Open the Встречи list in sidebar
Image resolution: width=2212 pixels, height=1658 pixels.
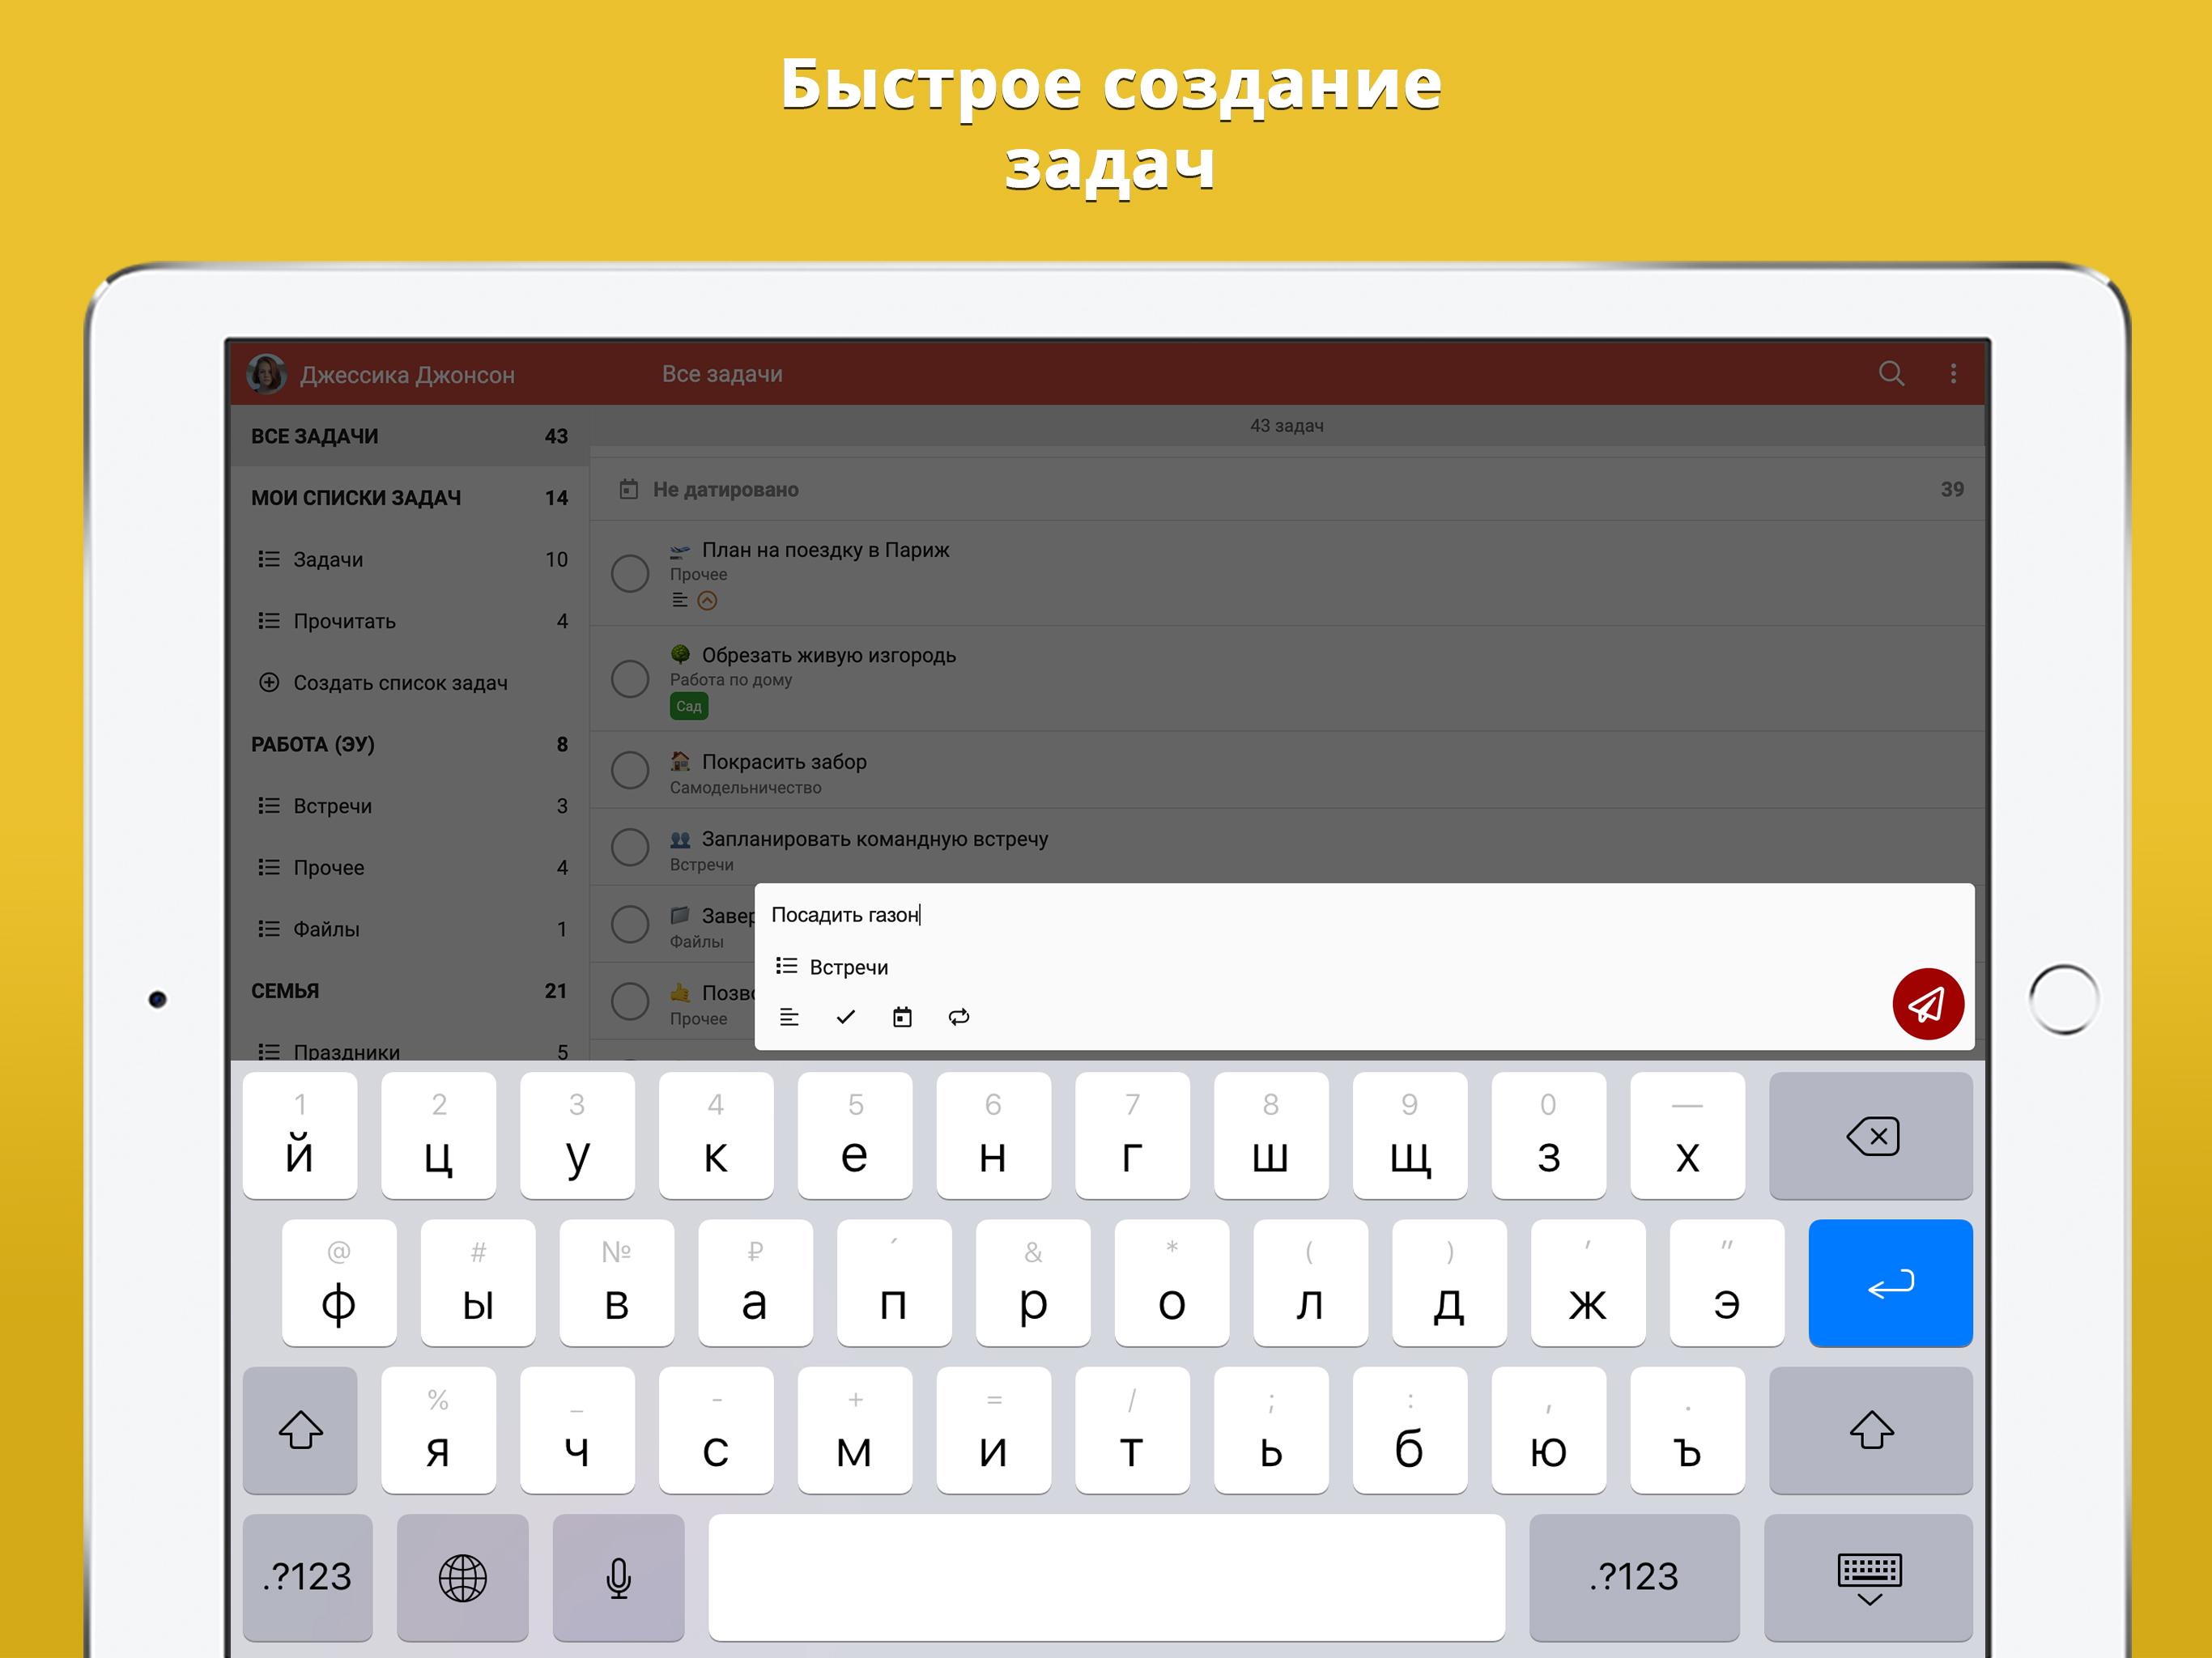coord(409,806)
